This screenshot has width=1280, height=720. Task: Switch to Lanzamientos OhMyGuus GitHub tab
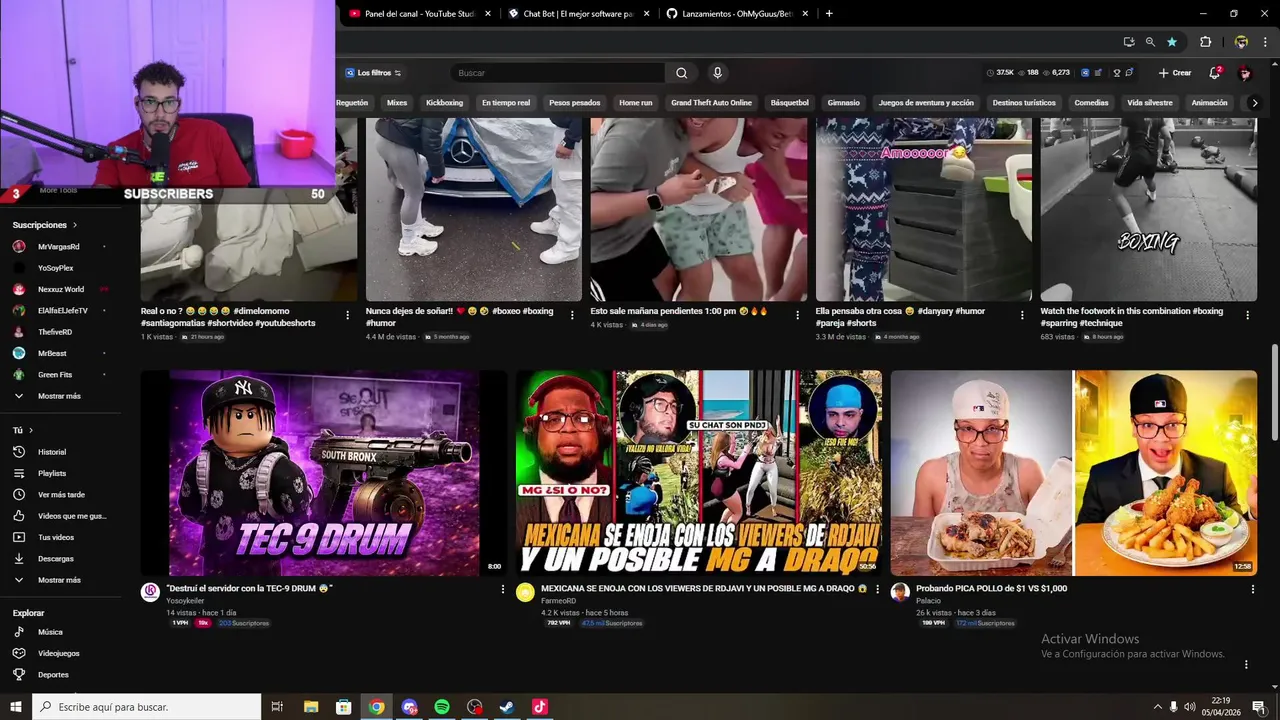pos(738,13)
